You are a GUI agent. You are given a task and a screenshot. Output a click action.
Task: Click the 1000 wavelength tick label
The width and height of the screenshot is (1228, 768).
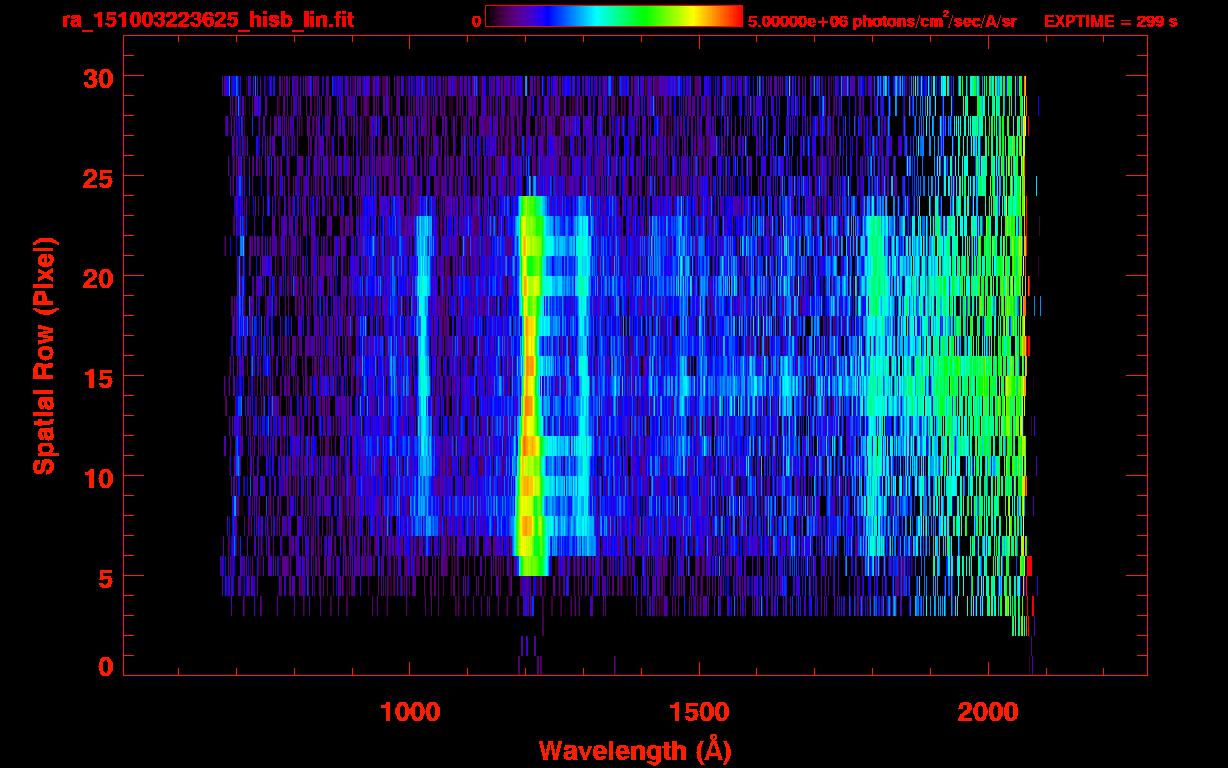point(410,712)
